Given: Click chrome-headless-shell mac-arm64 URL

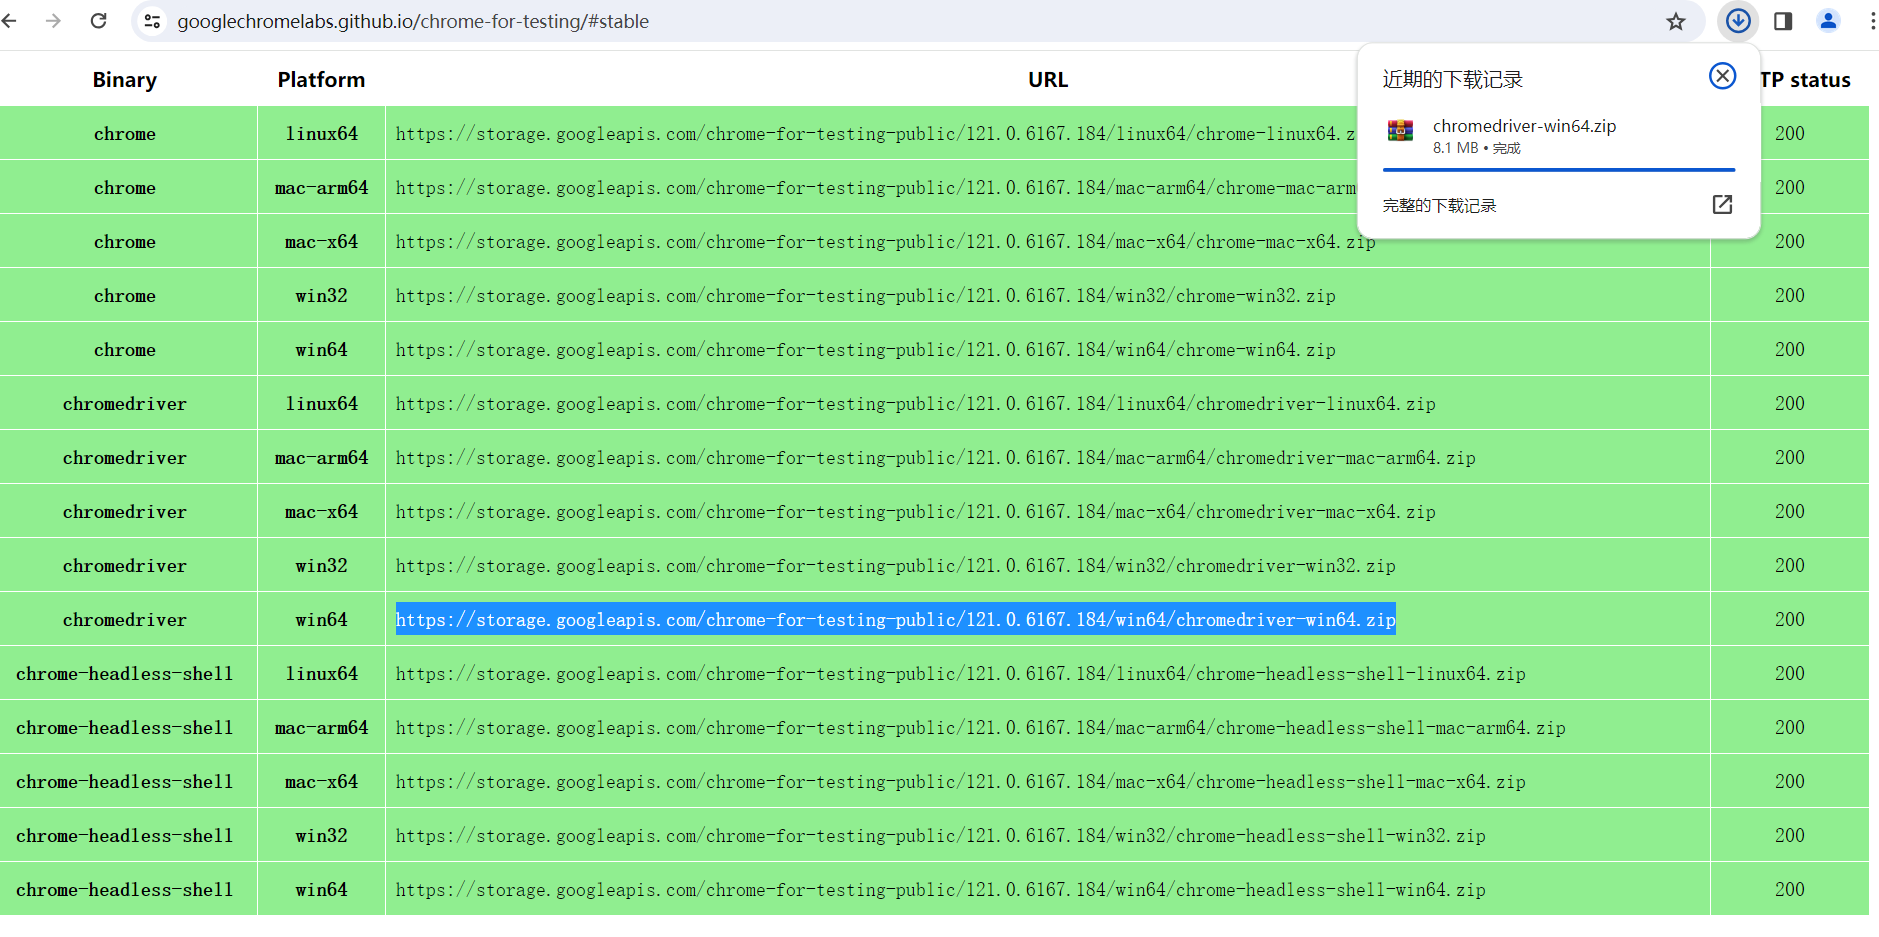Looking at the screenshot, I should [x=980, y=728].
